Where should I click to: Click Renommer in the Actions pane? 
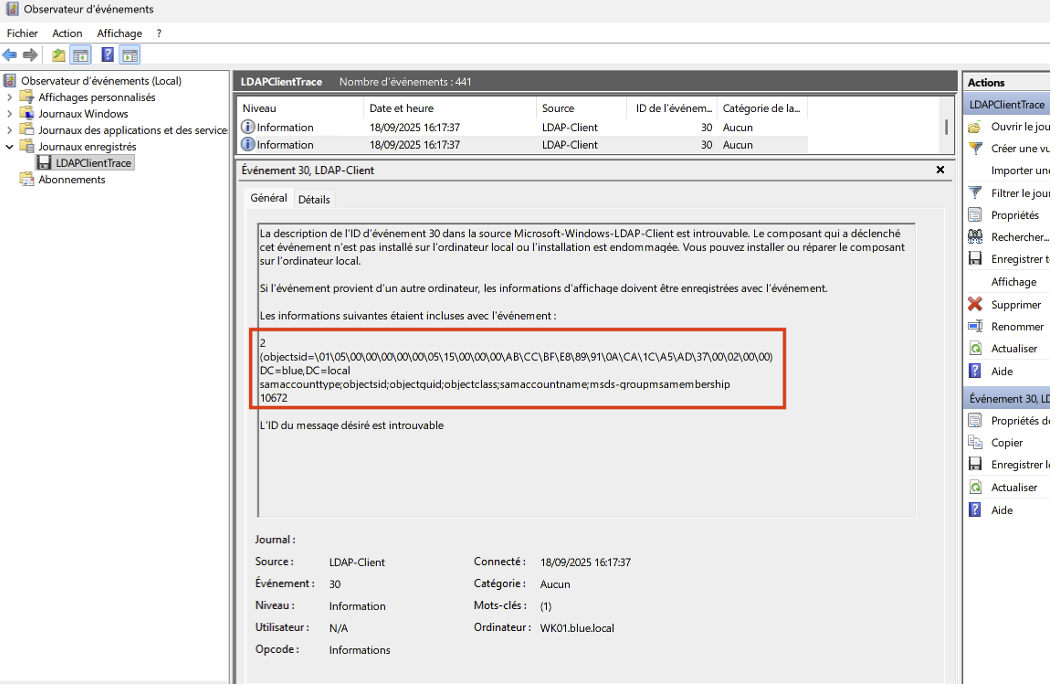(x=1017, y=327)
